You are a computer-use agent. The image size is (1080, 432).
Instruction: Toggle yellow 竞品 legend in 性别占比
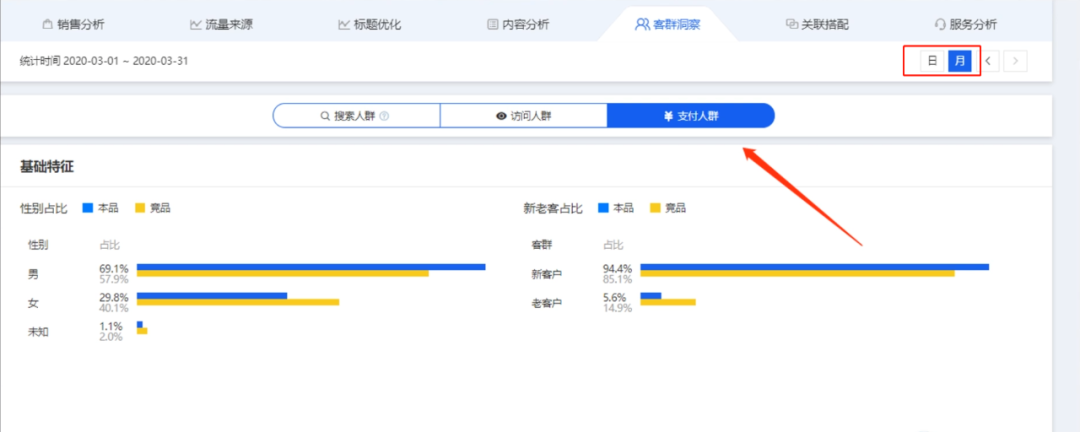[x=153, y=208]
